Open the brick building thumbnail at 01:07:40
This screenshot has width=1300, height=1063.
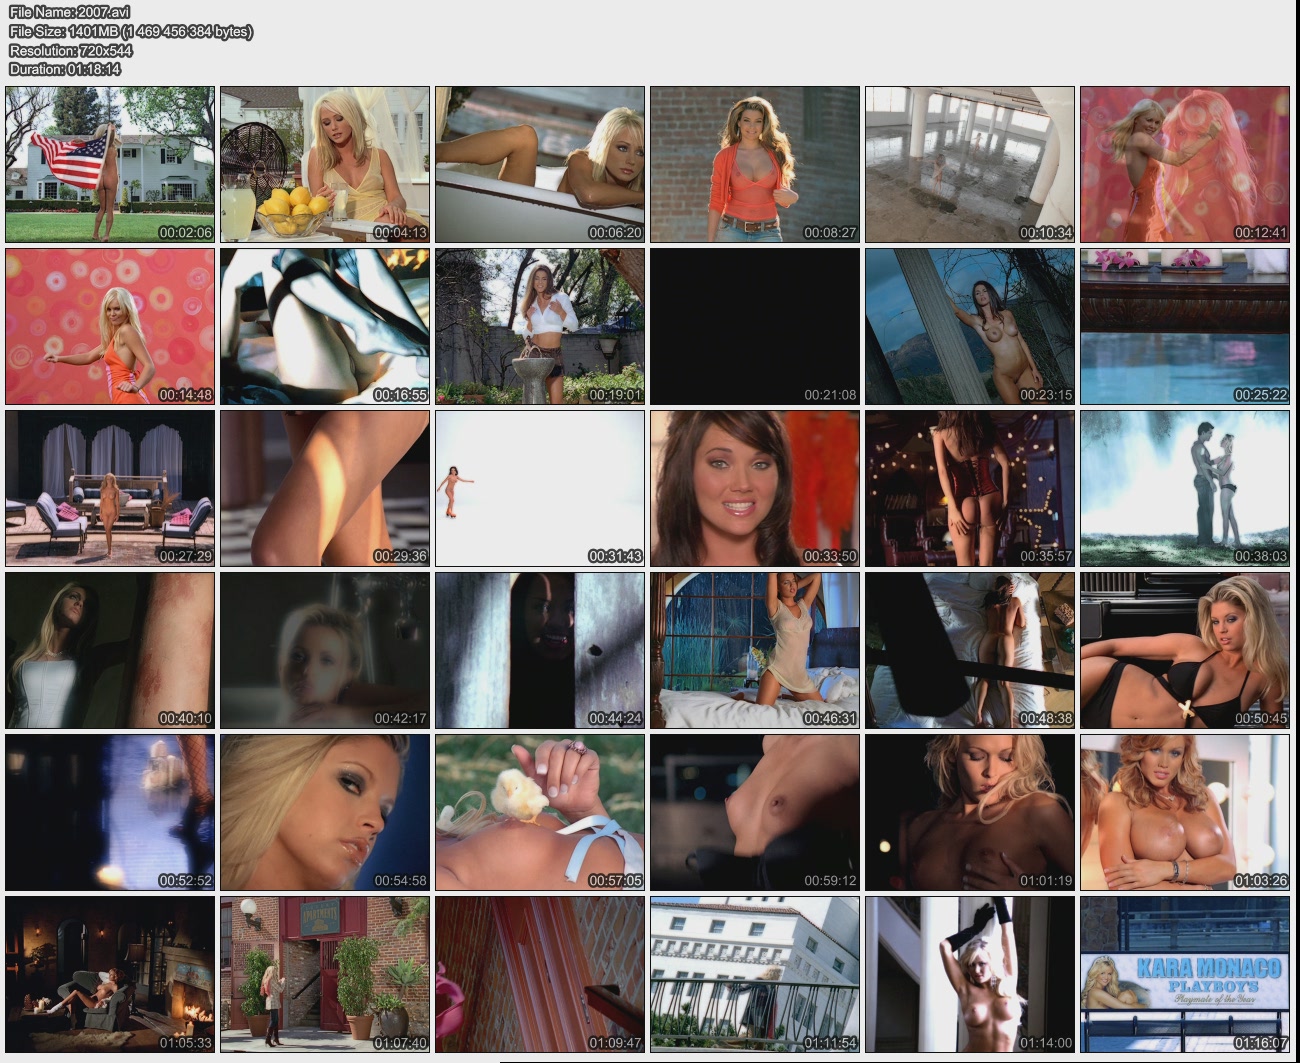click(x=325, y=974)
